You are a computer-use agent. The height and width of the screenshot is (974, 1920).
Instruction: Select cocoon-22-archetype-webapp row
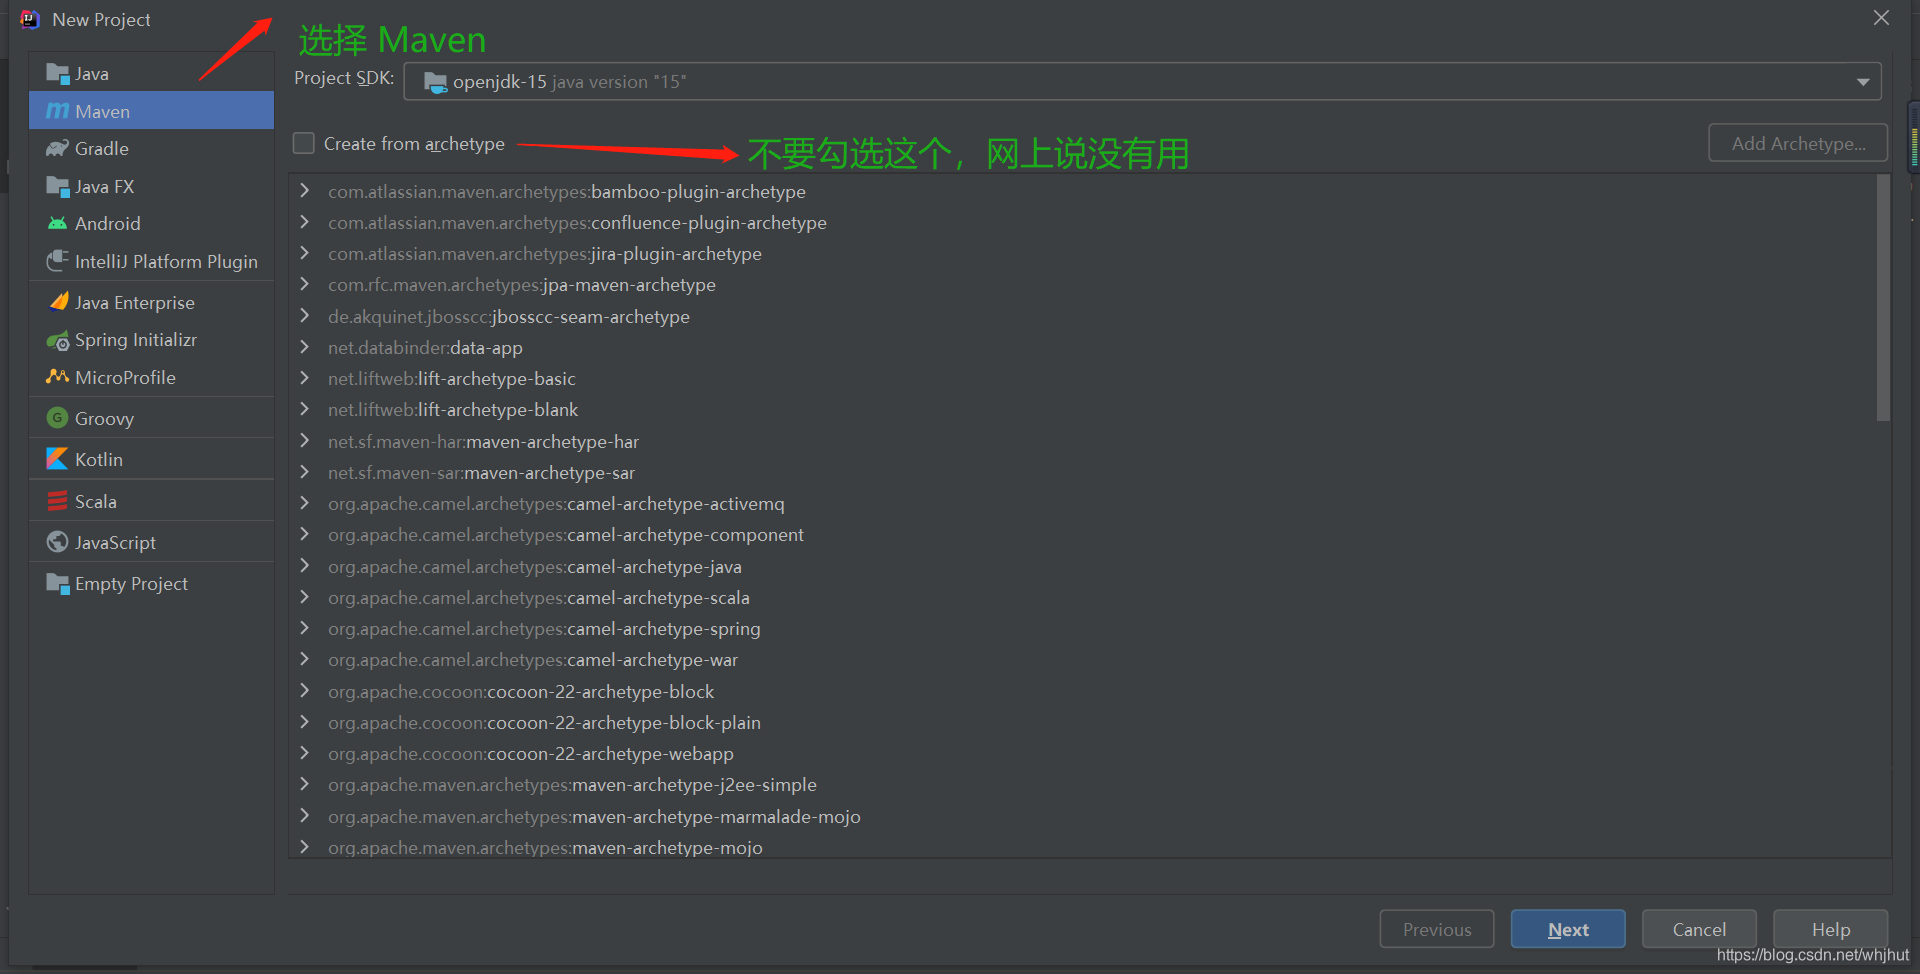coord(1083,753)
